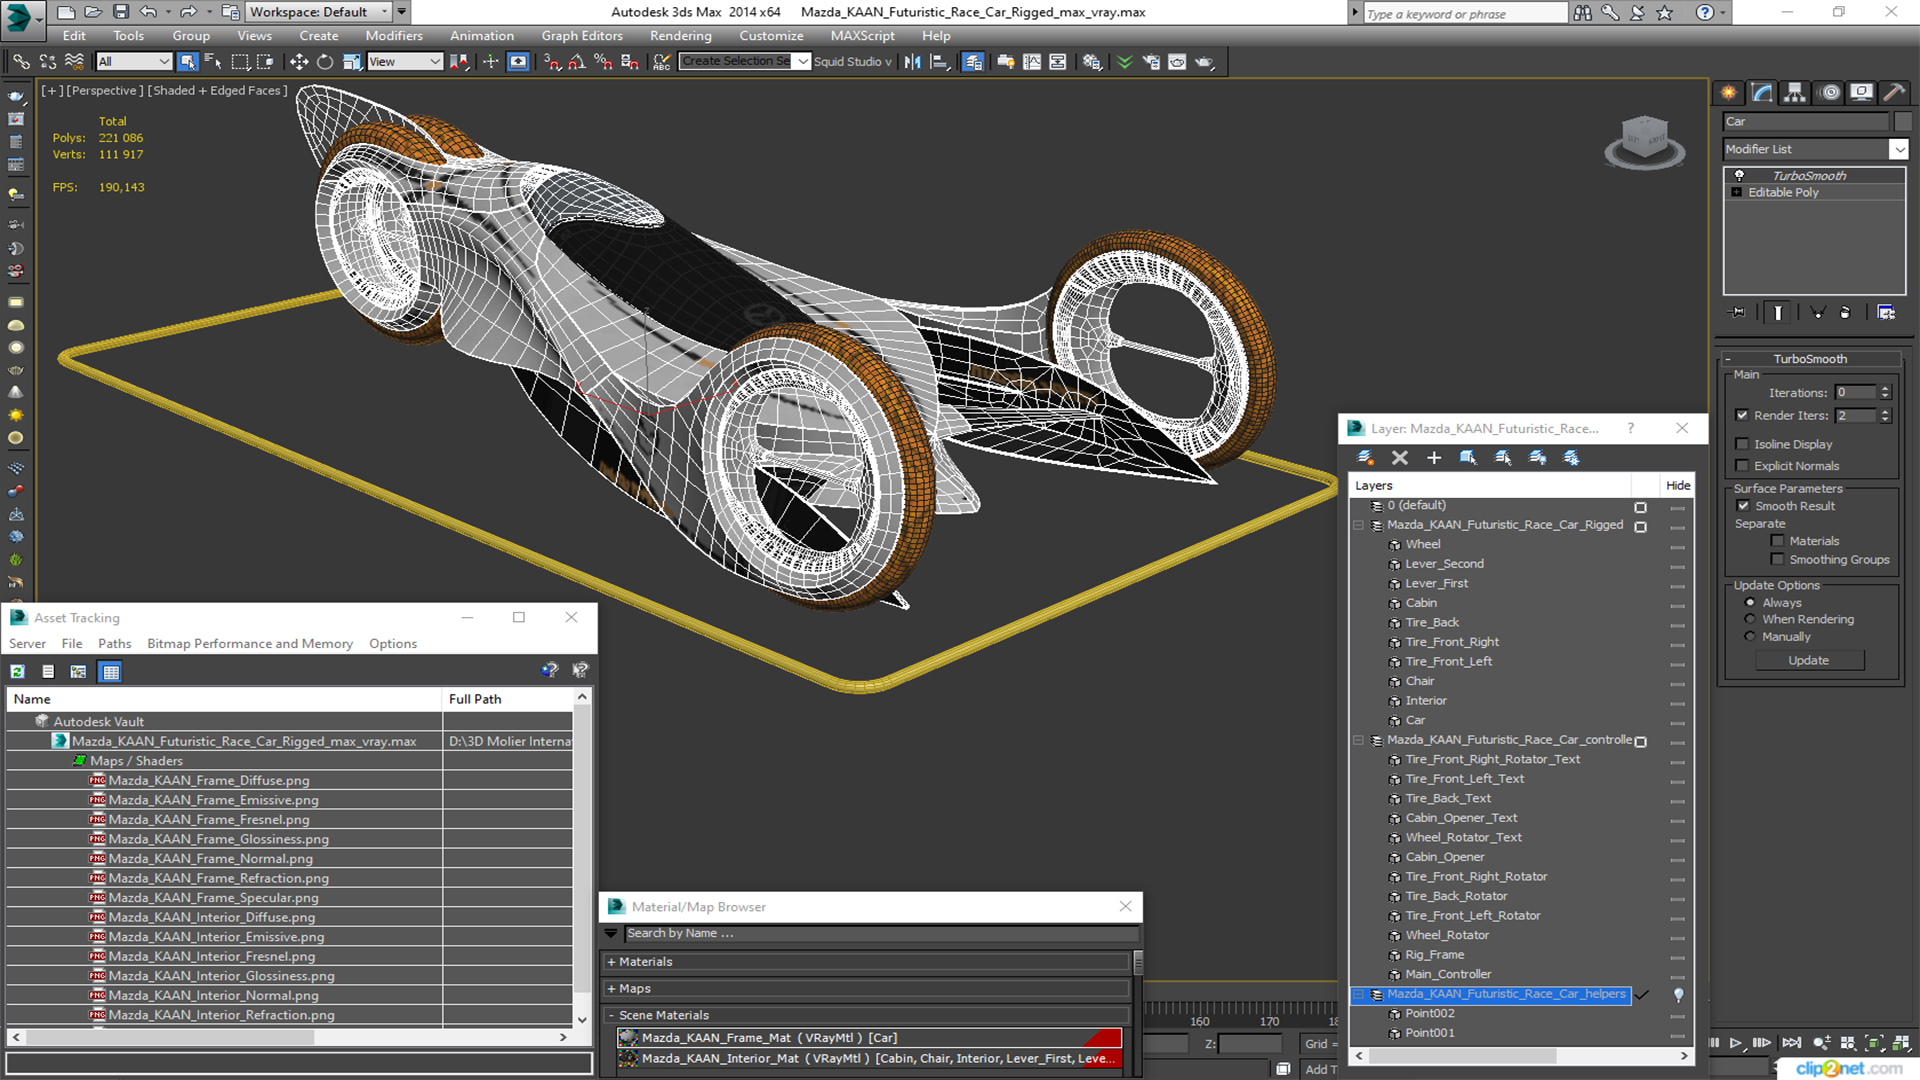Toggle the Percent Snap icon
Screen dimensions: 1920x1080
pyautogui.click(x=603, y=62)
